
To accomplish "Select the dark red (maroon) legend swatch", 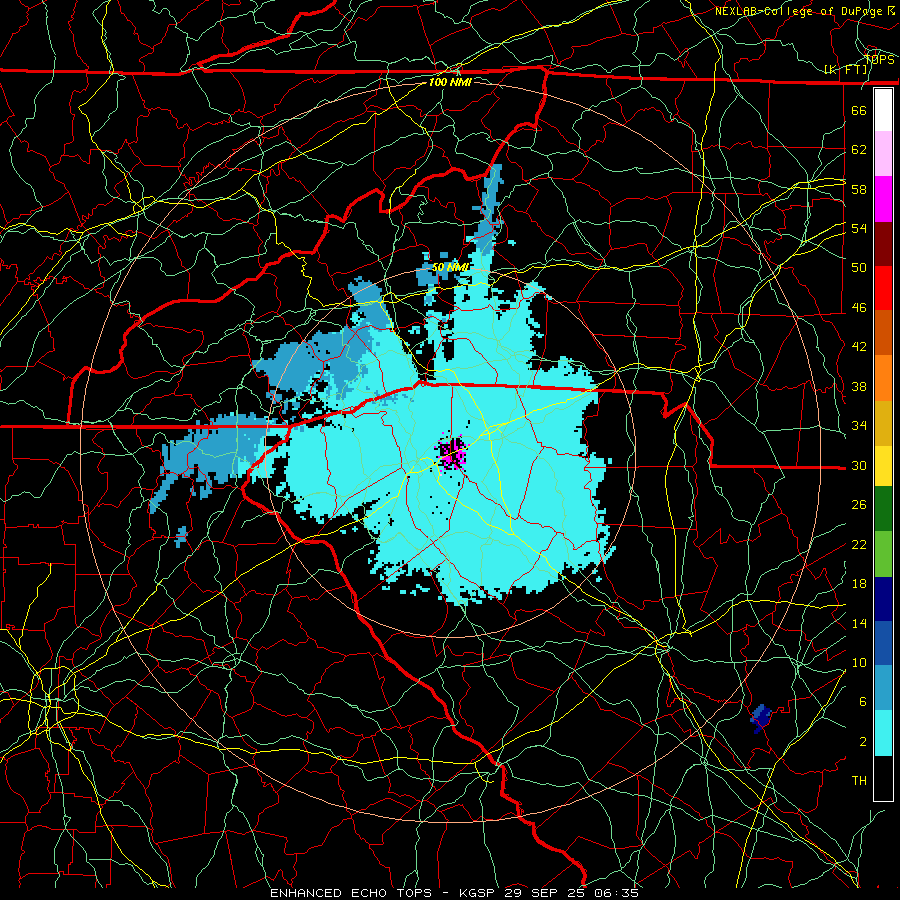I will tap(883, 244).
